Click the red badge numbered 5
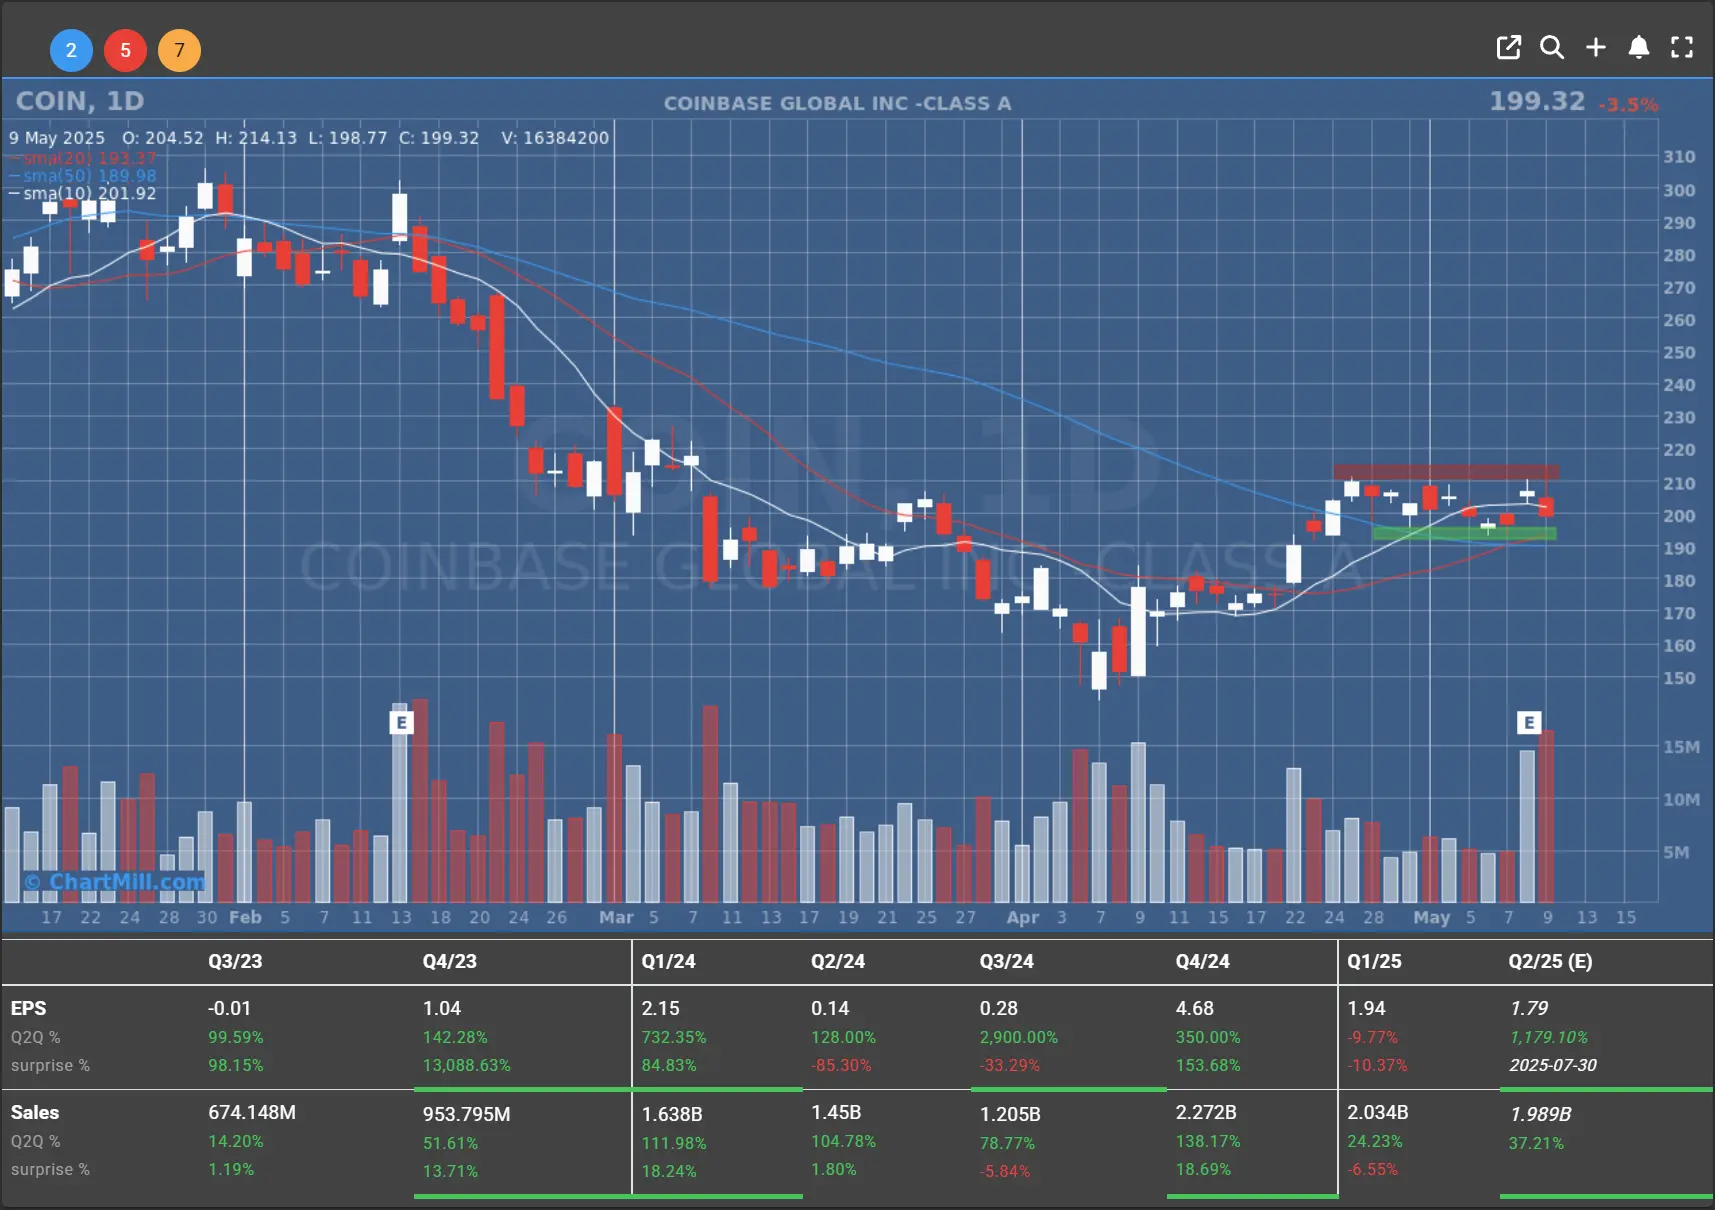This screenshot has width=1715, height=1210. click(125, 50)
